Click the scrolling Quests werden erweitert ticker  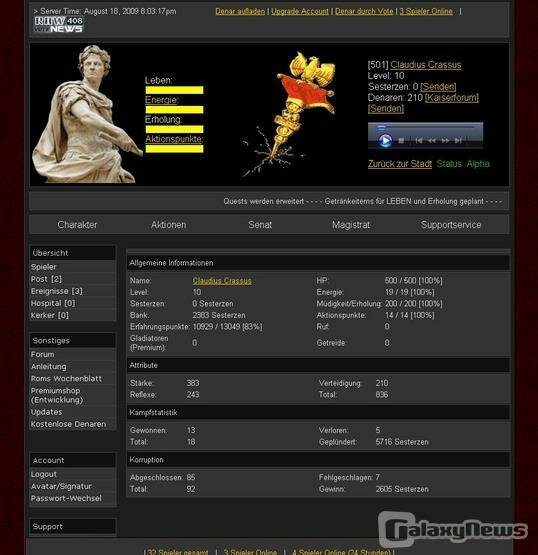pos(362,201)
